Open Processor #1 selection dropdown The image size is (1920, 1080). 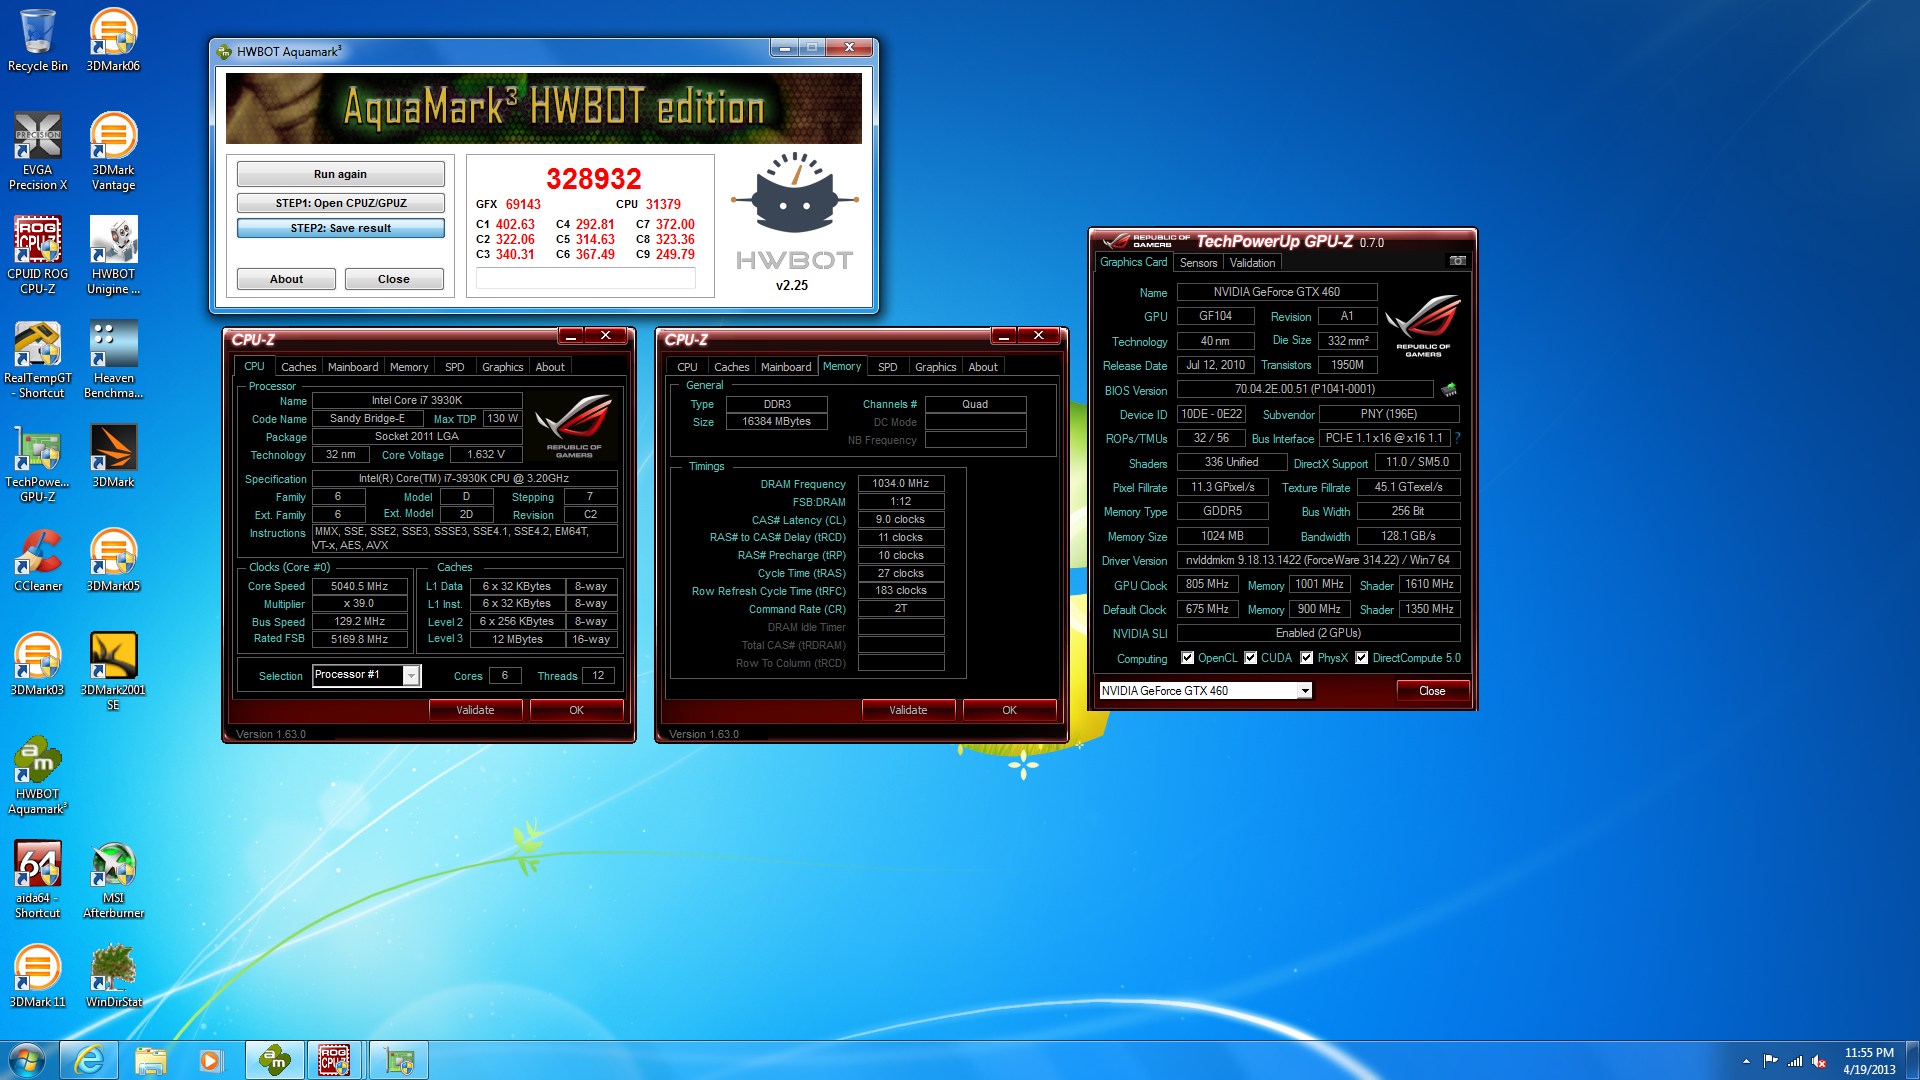(x=367, y=675)
